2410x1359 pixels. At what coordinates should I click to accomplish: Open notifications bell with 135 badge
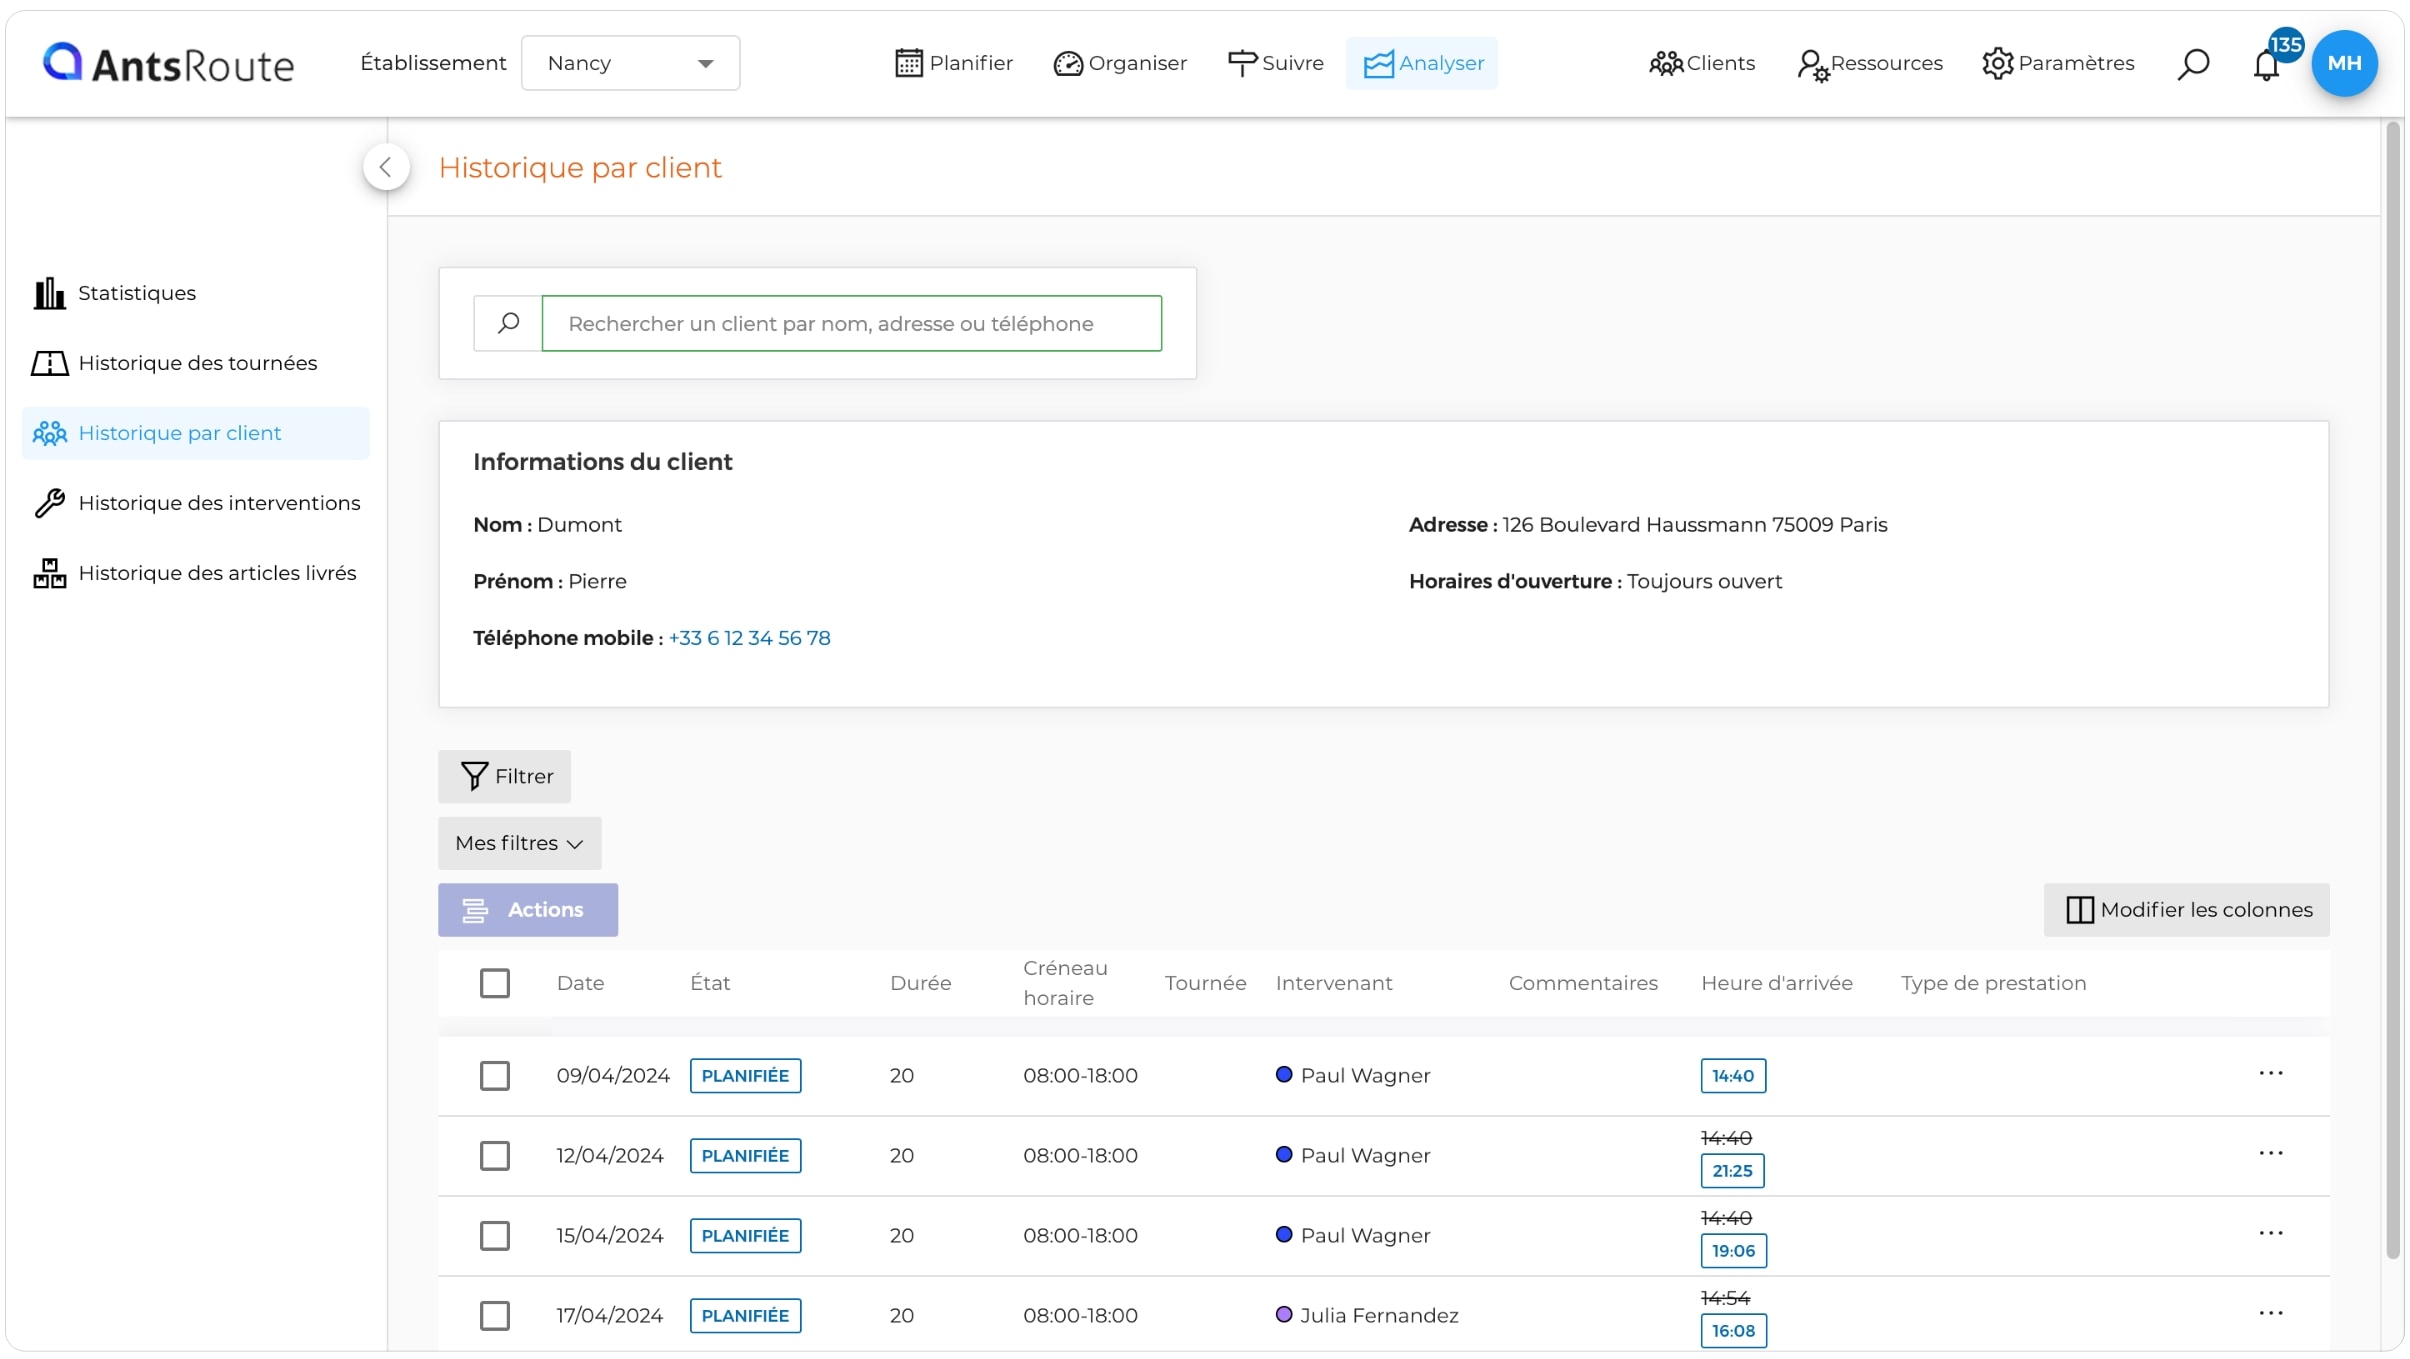2268,63
